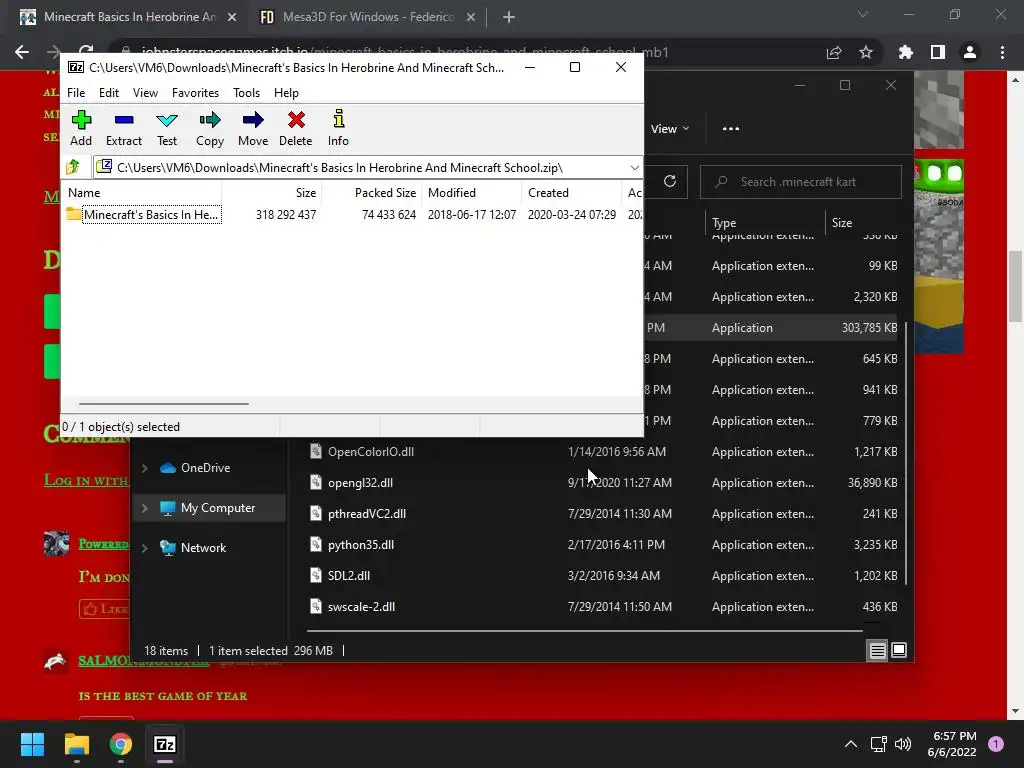Viewport: 1024px width, 768px height.
Task: Switch to the Minecraft Basics In Herobrine tab
Action: tap(128, 17)
